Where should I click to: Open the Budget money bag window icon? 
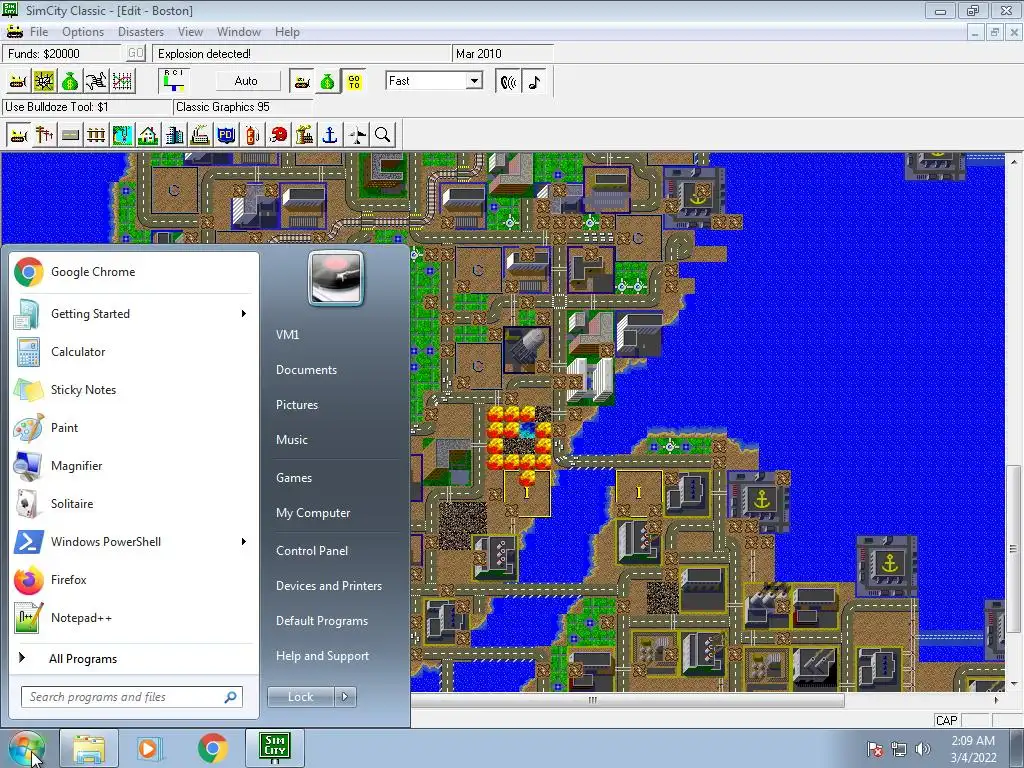click(70, 82)
